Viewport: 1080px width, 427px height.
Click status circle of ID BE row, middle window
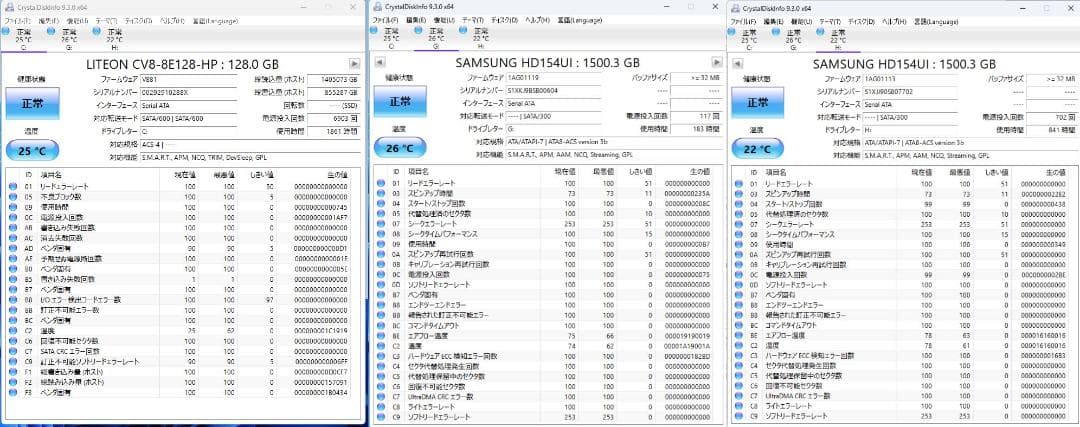(381, 336)
